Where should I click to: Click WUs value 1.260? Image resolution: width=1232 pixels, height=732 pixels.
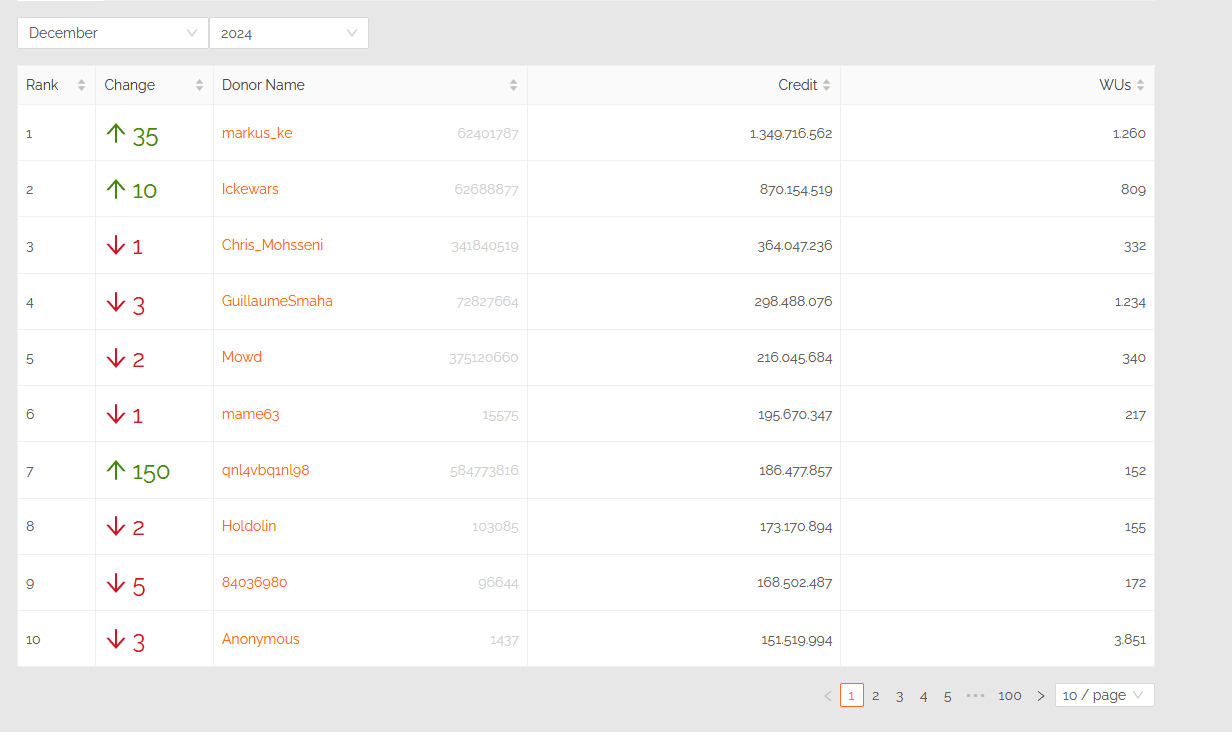coord(1129,133)
